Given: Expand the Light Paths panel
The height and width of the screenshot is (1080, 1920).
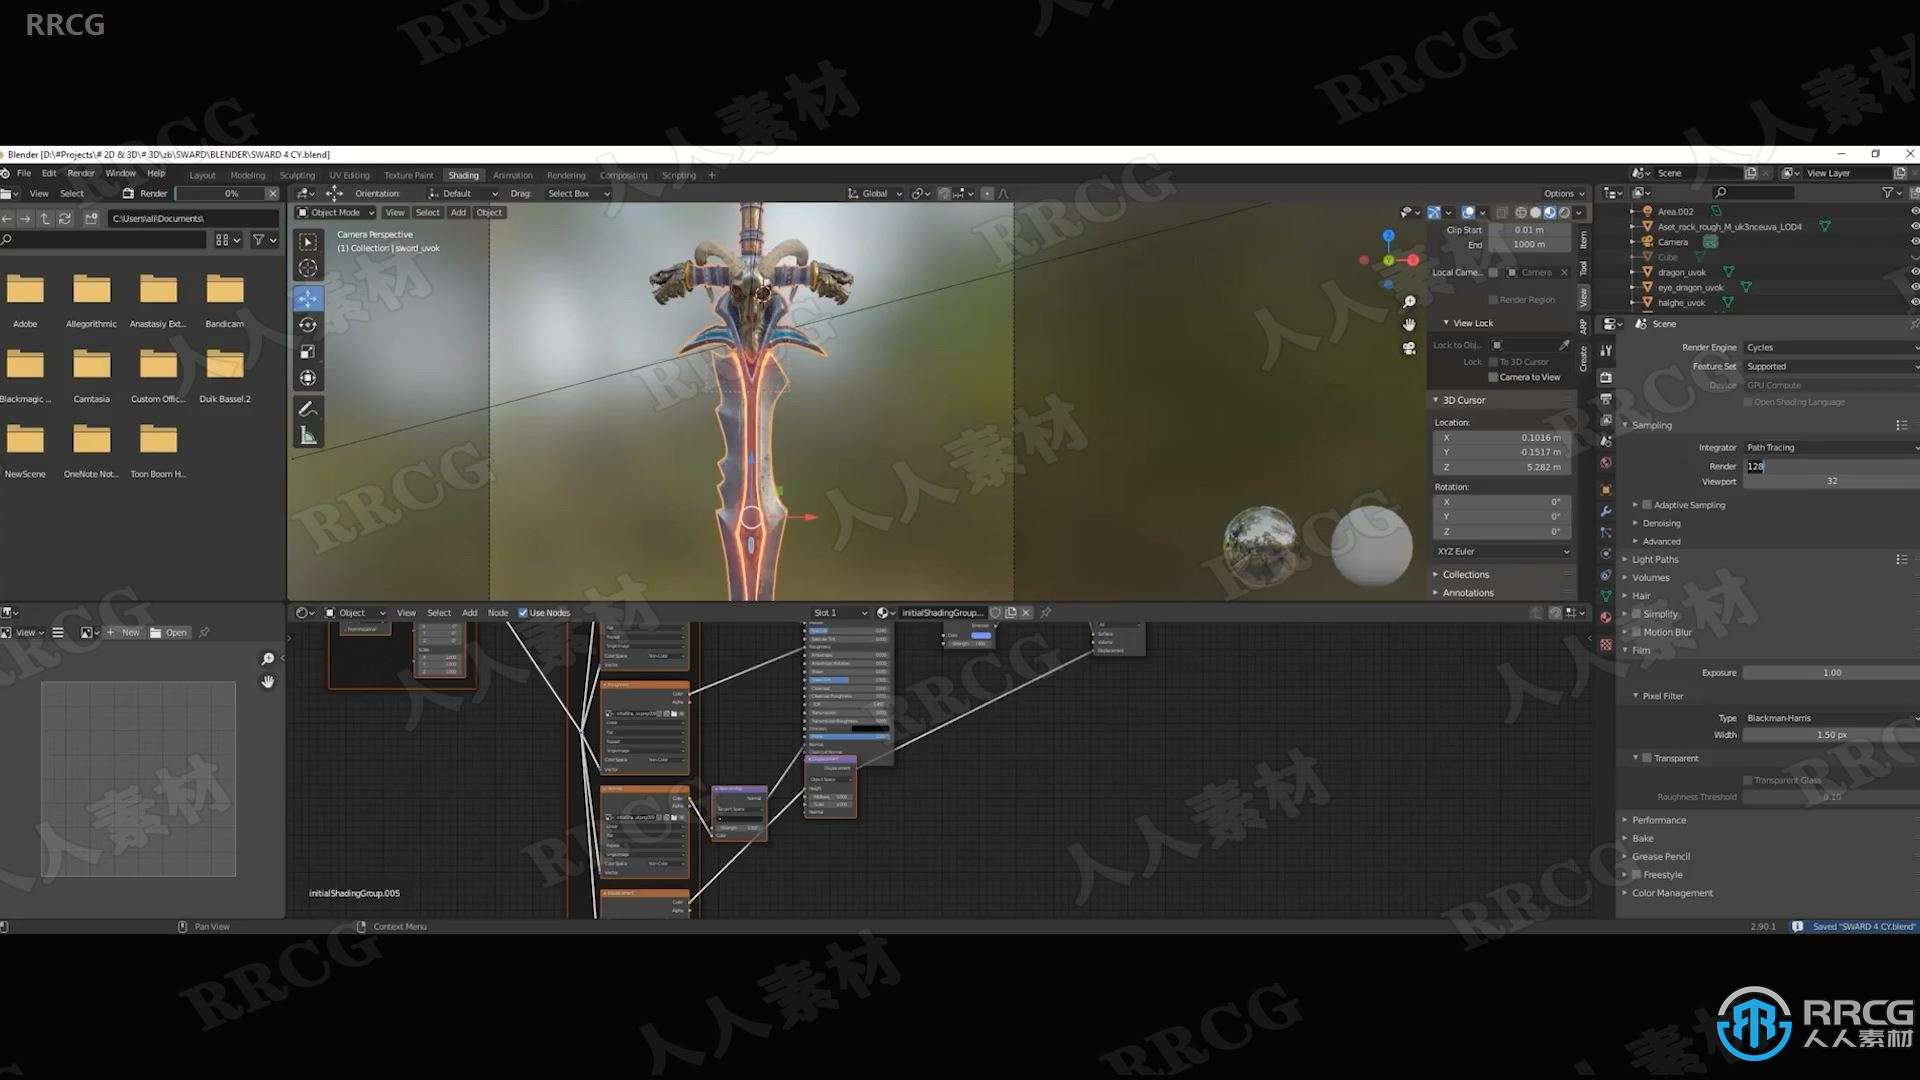Looking at the screenshot, I should coord(1655,560).
